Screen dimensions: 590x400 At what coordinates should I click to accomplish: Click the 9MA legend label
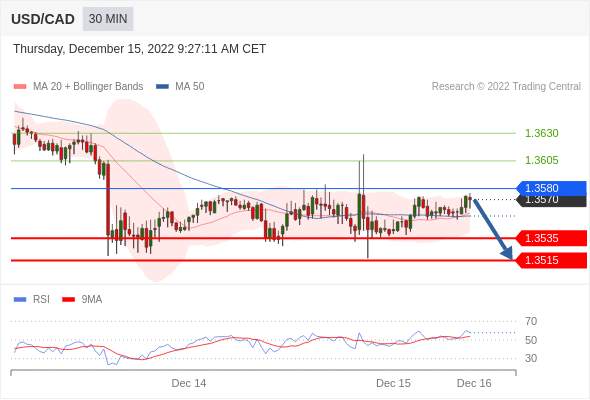coord(92,299)
